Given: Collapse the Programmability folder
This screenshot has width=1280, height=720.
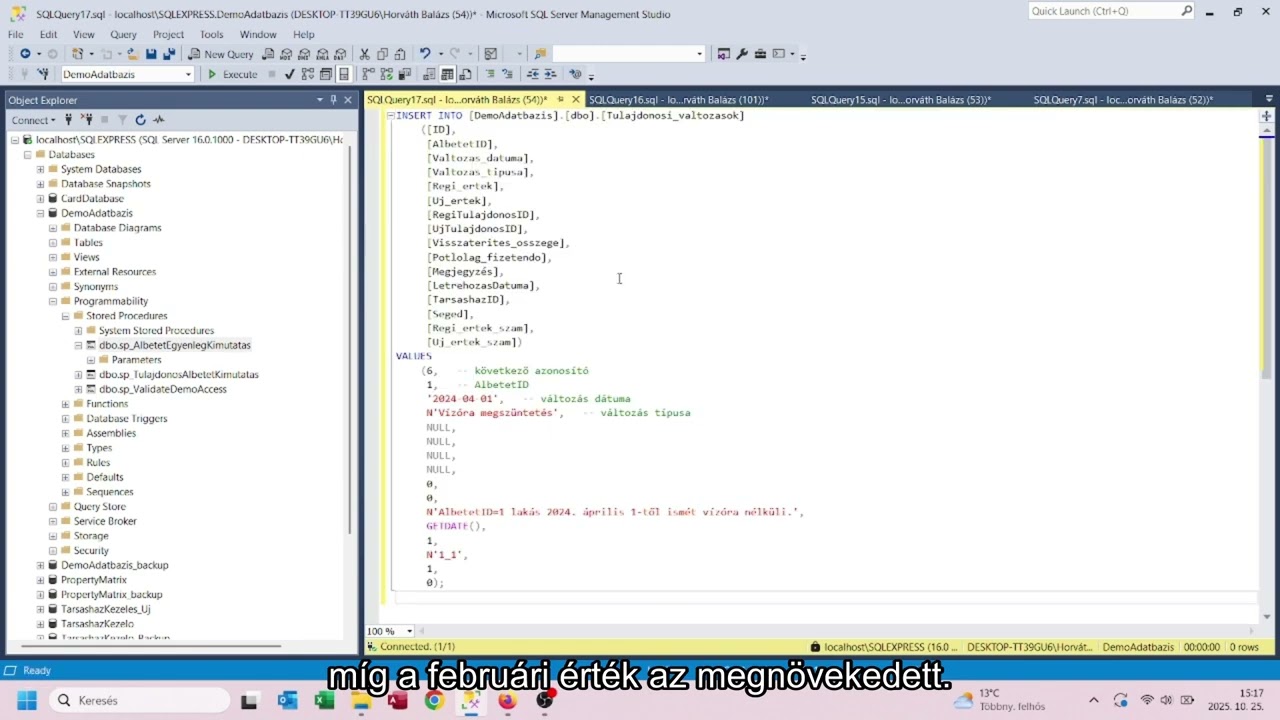Looking at the screenshot, I should pos(53,301).
